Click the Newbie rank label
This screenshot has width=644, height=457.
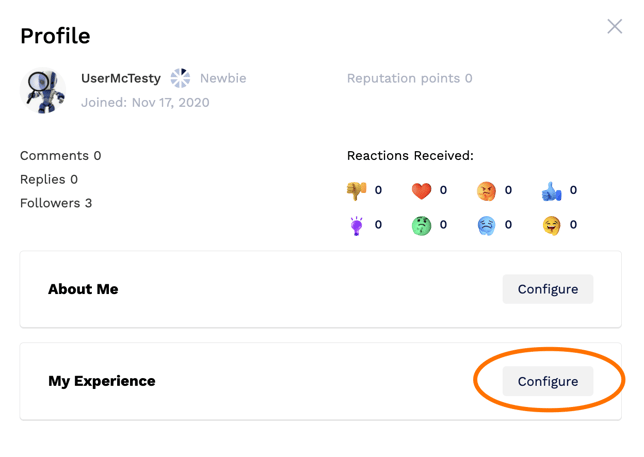[x=223, y=78]
